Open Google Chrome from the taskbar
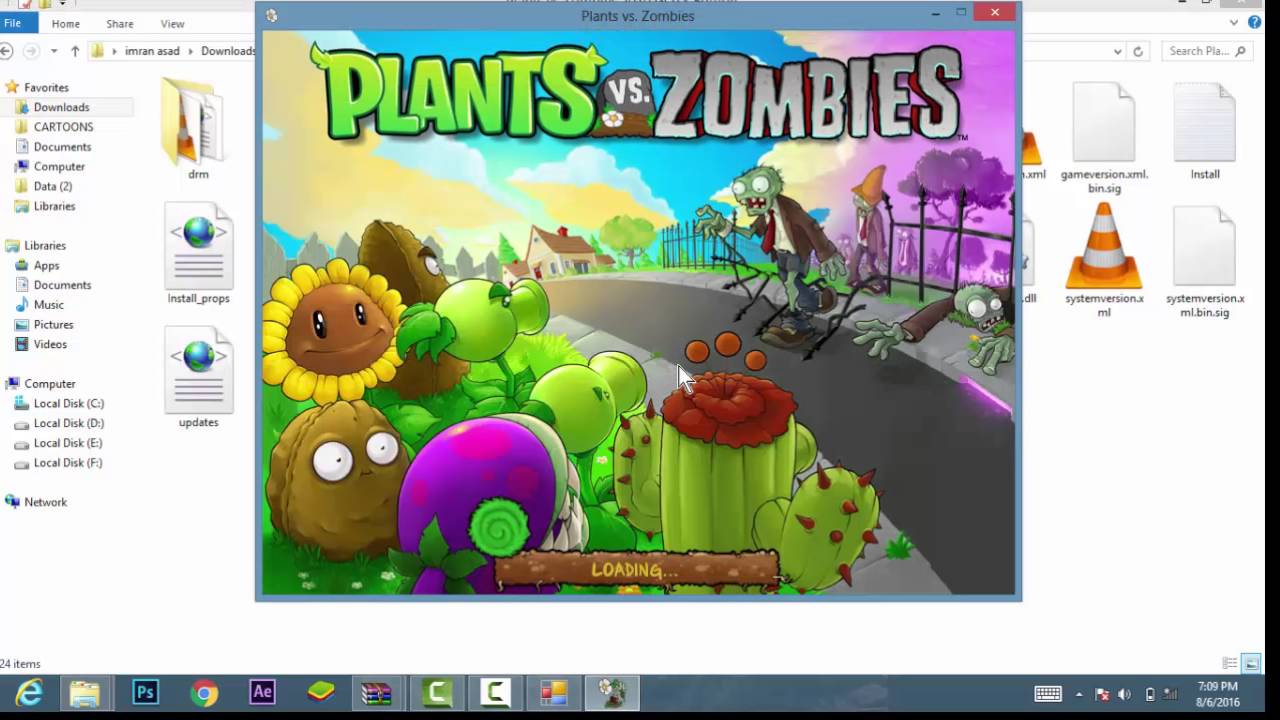The image size is (1280, 720). coord(204,692)
